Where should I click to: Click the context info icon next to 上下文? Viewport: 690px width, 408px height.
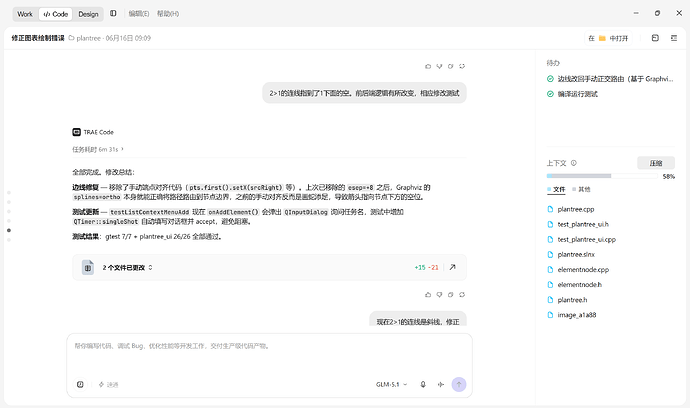(x=573, y=163)
